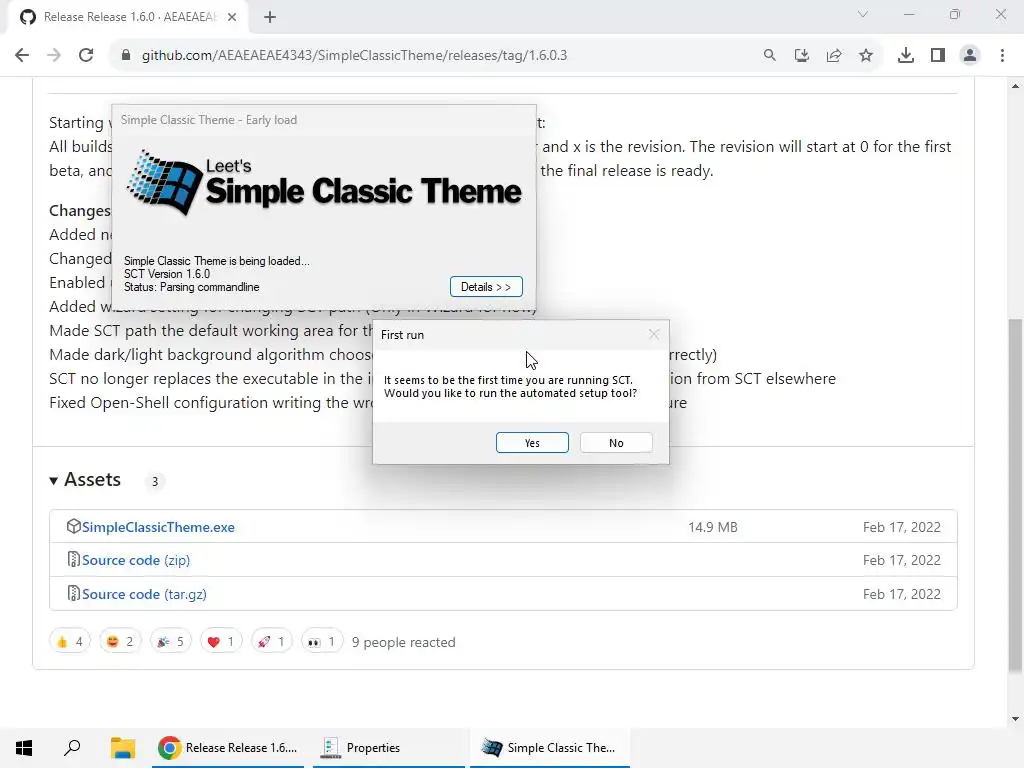Click the thumbs up reaction
Image resolution: width=1024 pixels, height=768 pixels.
coord(70,642)
